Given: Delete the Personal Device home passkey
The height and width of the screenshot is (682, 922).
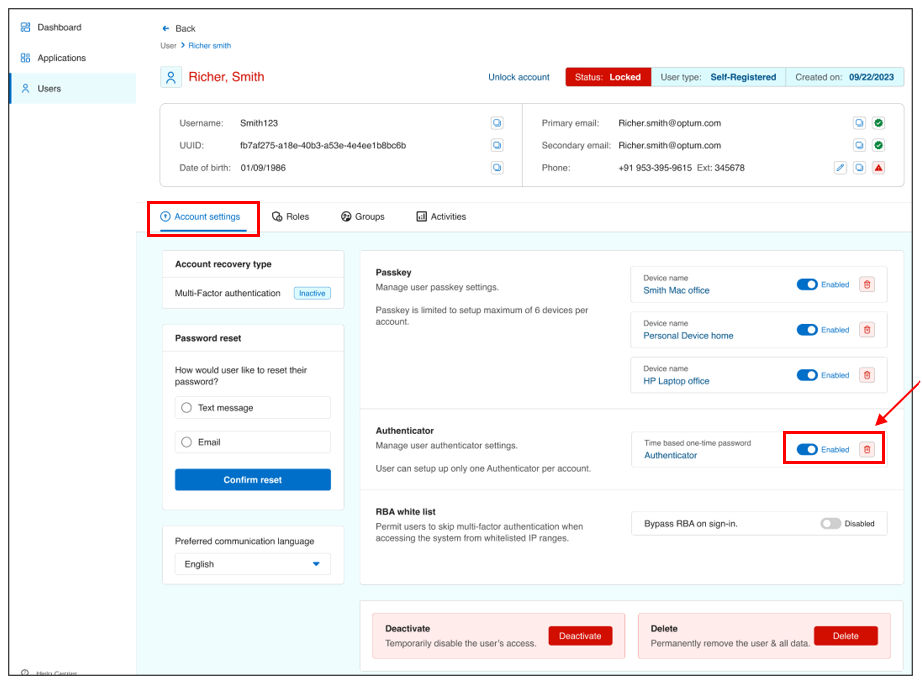Looking at the screenshot, I should tap(867, 330).
